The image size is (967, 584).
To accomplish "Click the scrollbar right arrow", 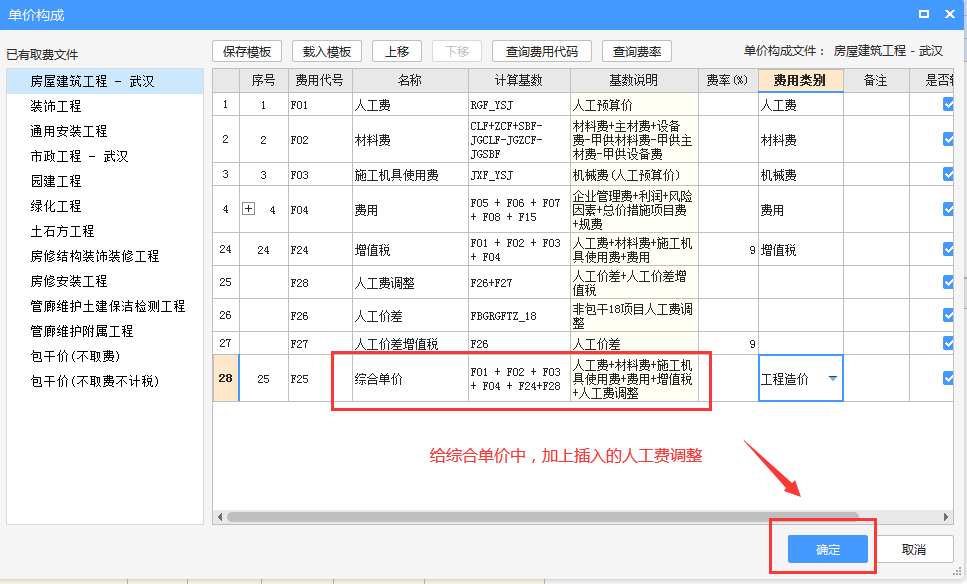I will 946,517.
